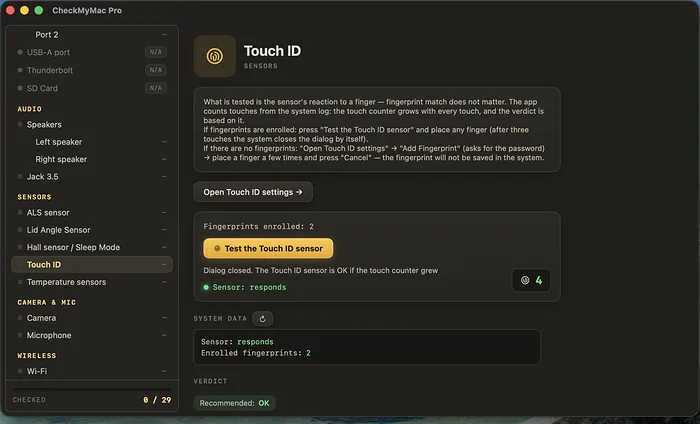Viewport: 700px width, 424px height.
Task: Select Left speaker test
Action: click(x=92, y=142)
